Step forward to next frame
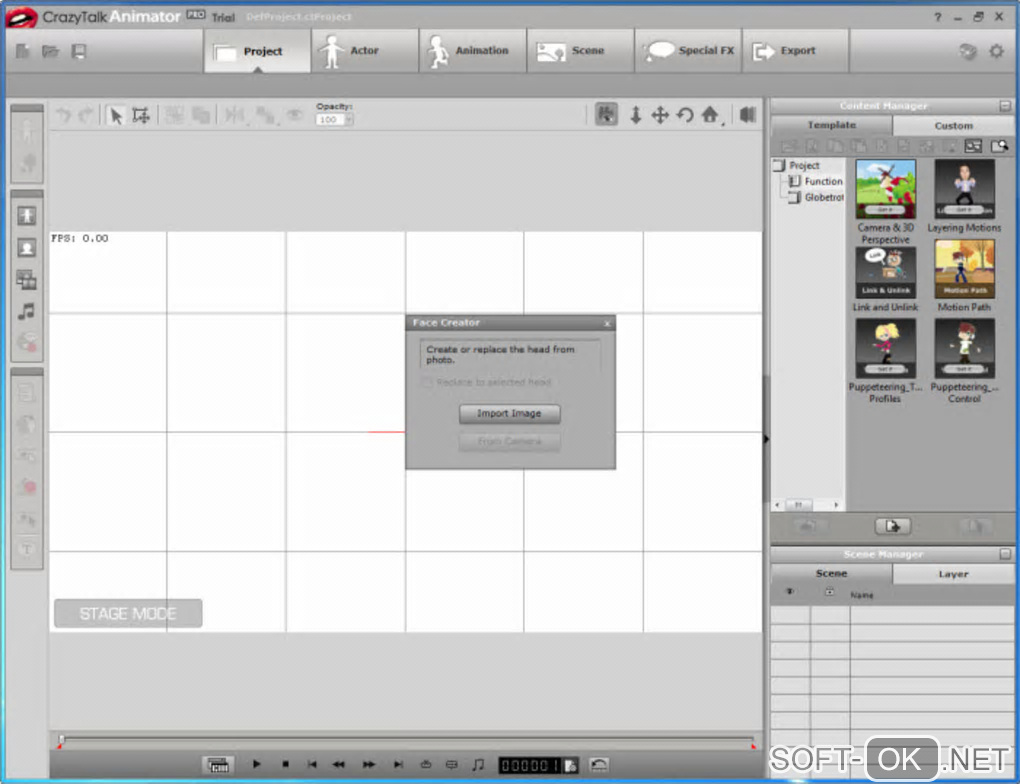 click(x=369, y=764)
